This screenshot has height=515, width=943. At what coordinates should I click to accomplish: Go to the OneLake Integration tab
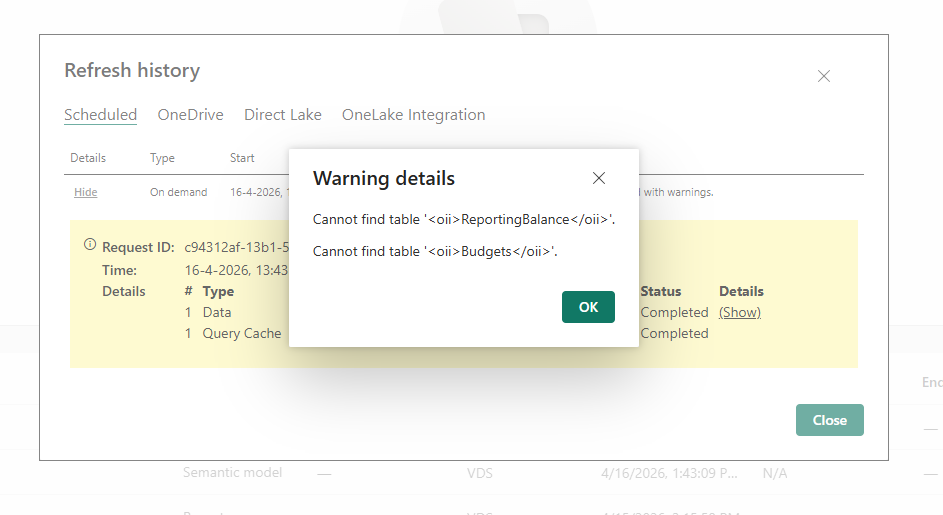point(413,115)
